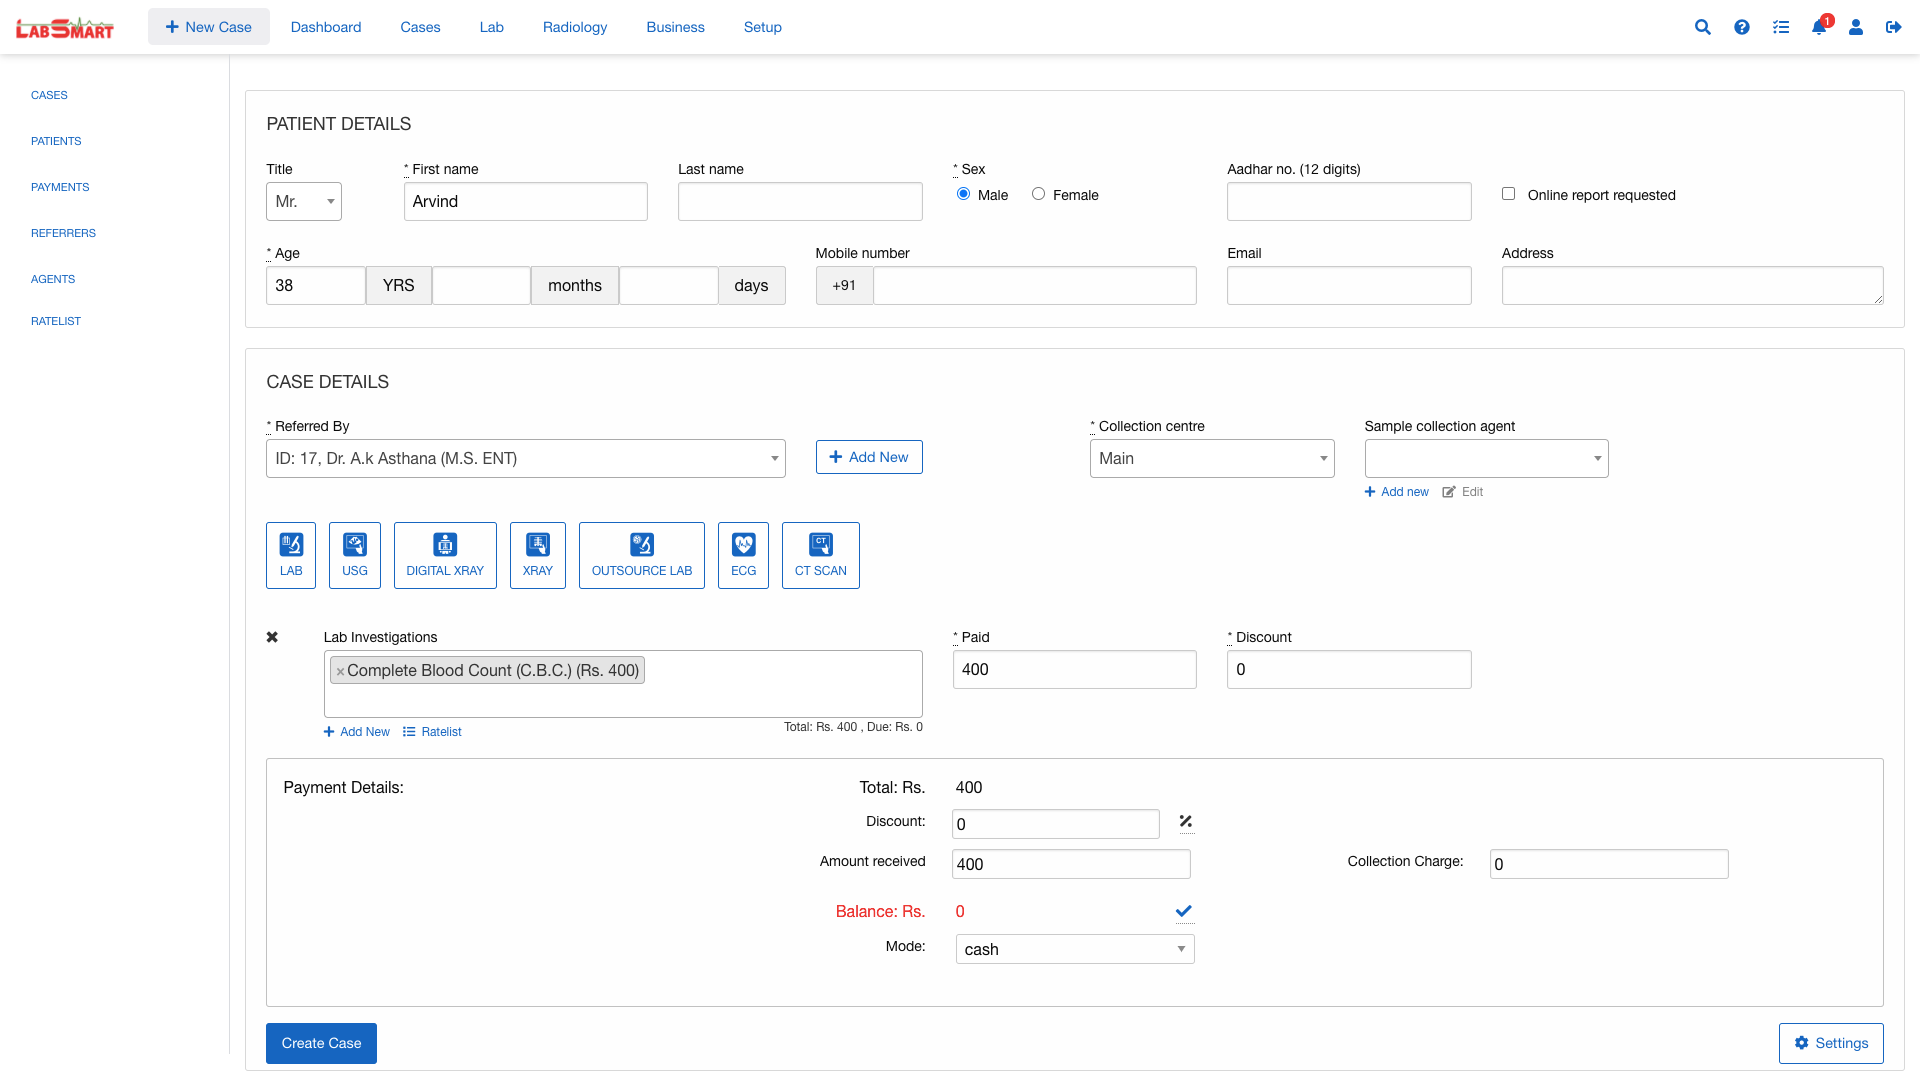Image resolution: width=1920 pixels, height=1080 pixels.
Task: Choose the CT SCAN investigation icon
Action: (x=820, y=555)
